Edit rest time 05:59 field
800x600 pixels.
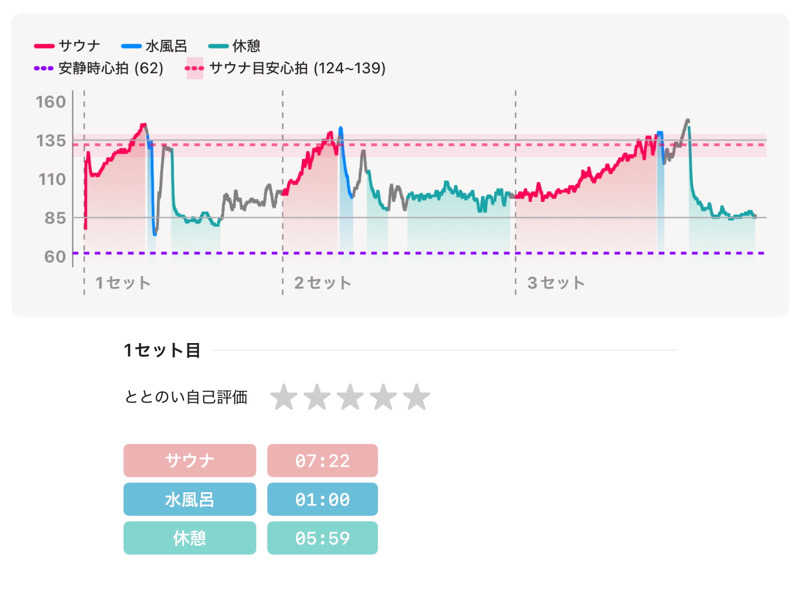(x=322, y=538)
